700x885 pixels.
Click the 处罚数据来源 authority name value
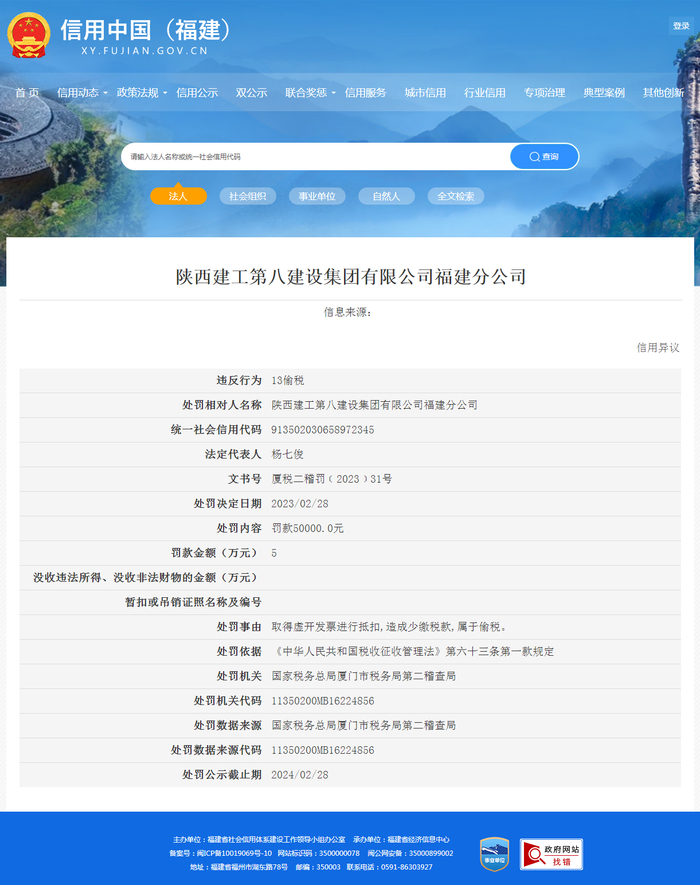click(x=364, y=725)
